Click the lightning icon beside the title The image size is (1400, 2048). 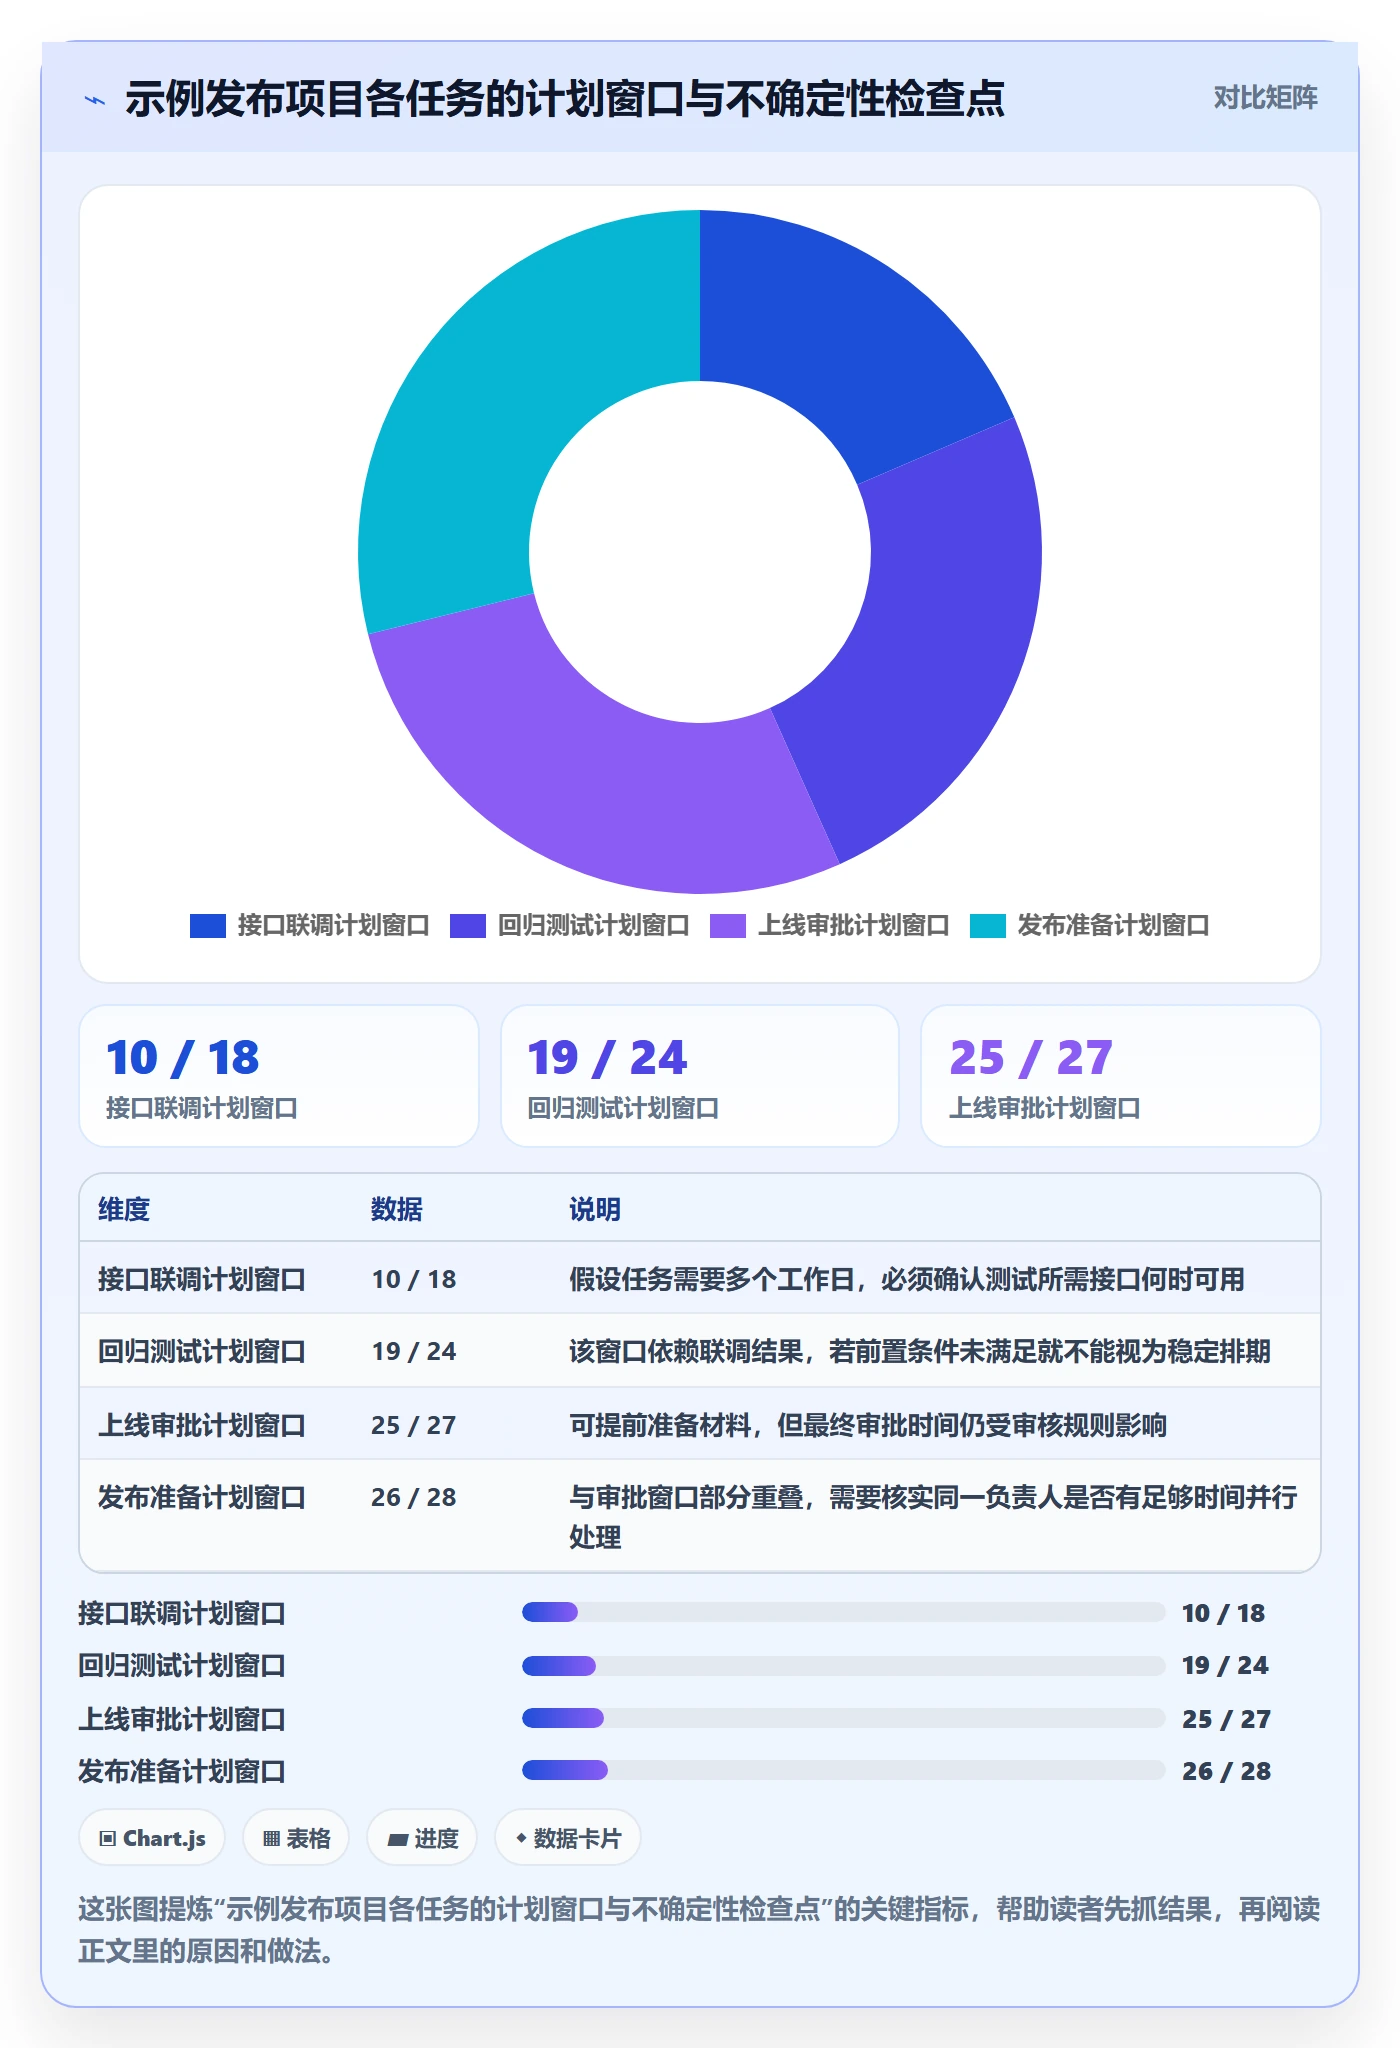(x=95, y=100)
